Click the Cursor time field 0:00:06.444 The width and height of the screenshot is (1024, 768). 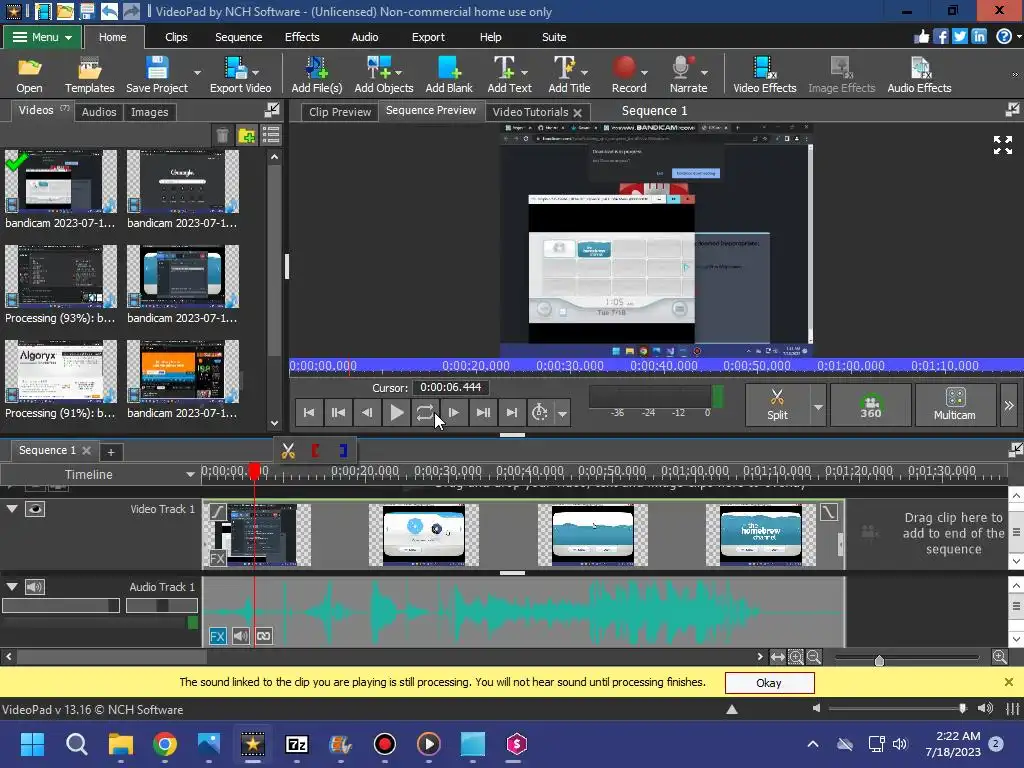click(451, 387)
